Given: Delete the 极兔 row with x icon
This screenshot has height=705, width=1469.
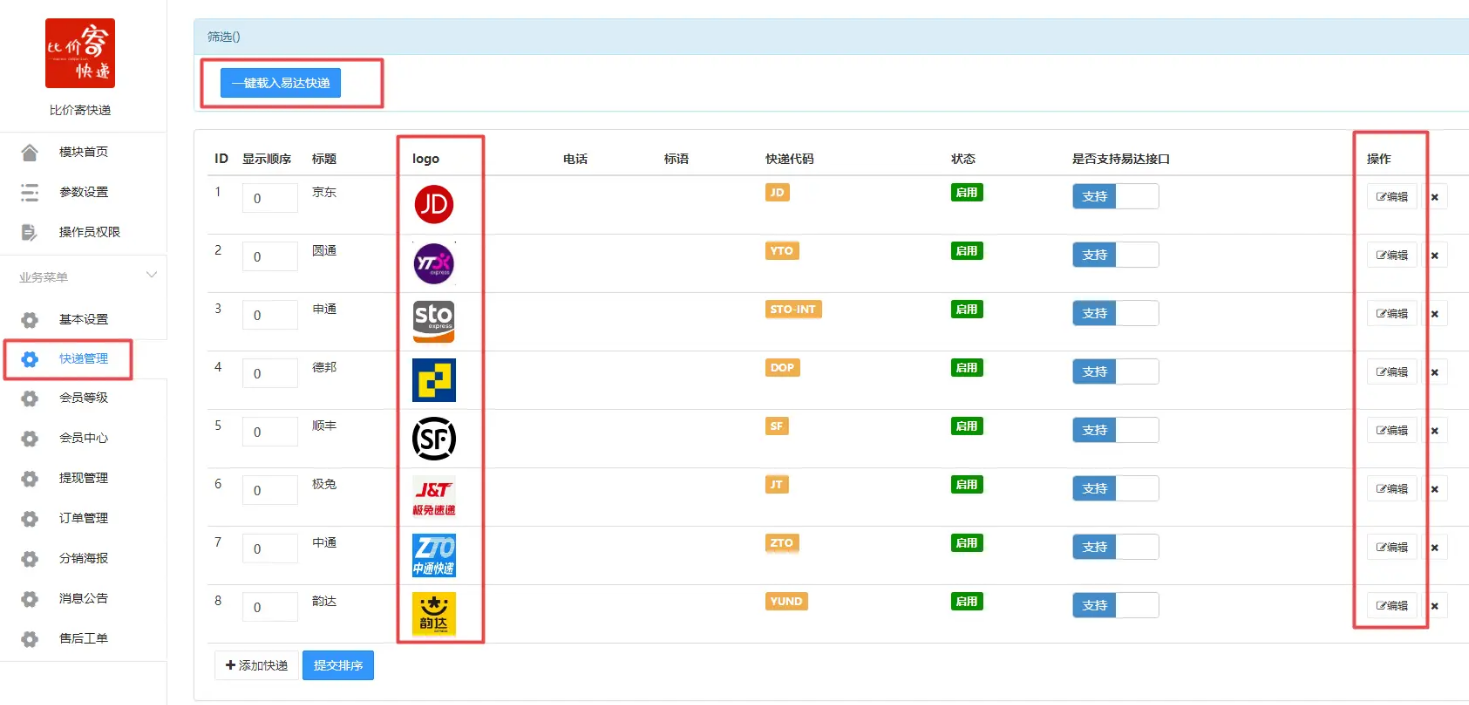Looking at the screenshot, I should coord(1434,489).
